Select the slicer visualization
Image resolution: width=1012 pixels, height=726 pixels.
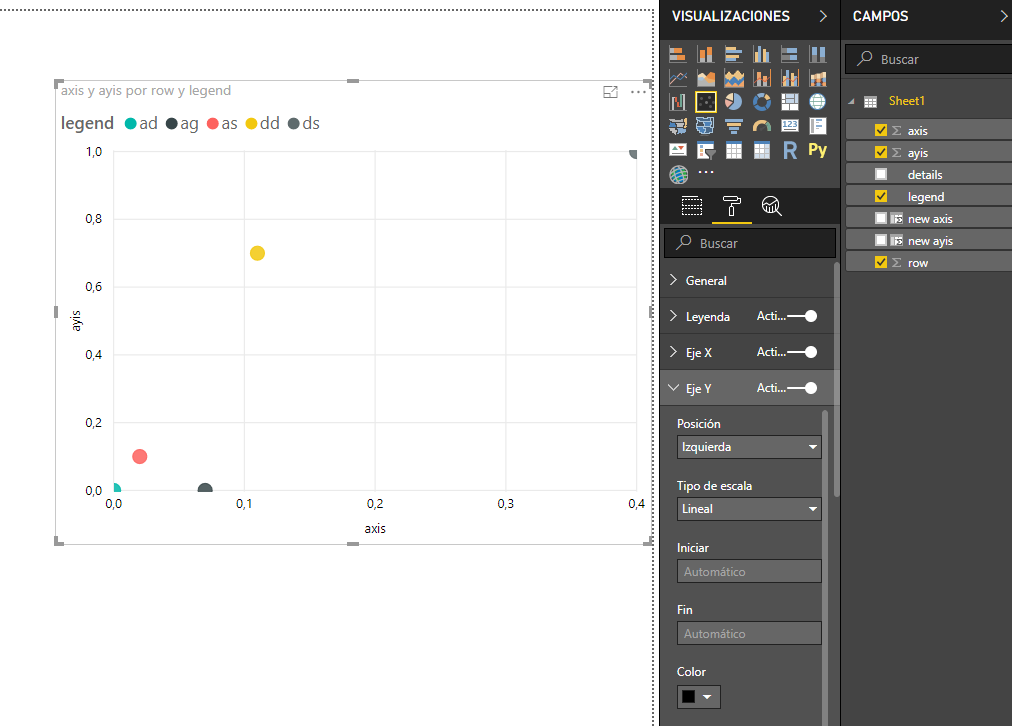tap(705, 150)
